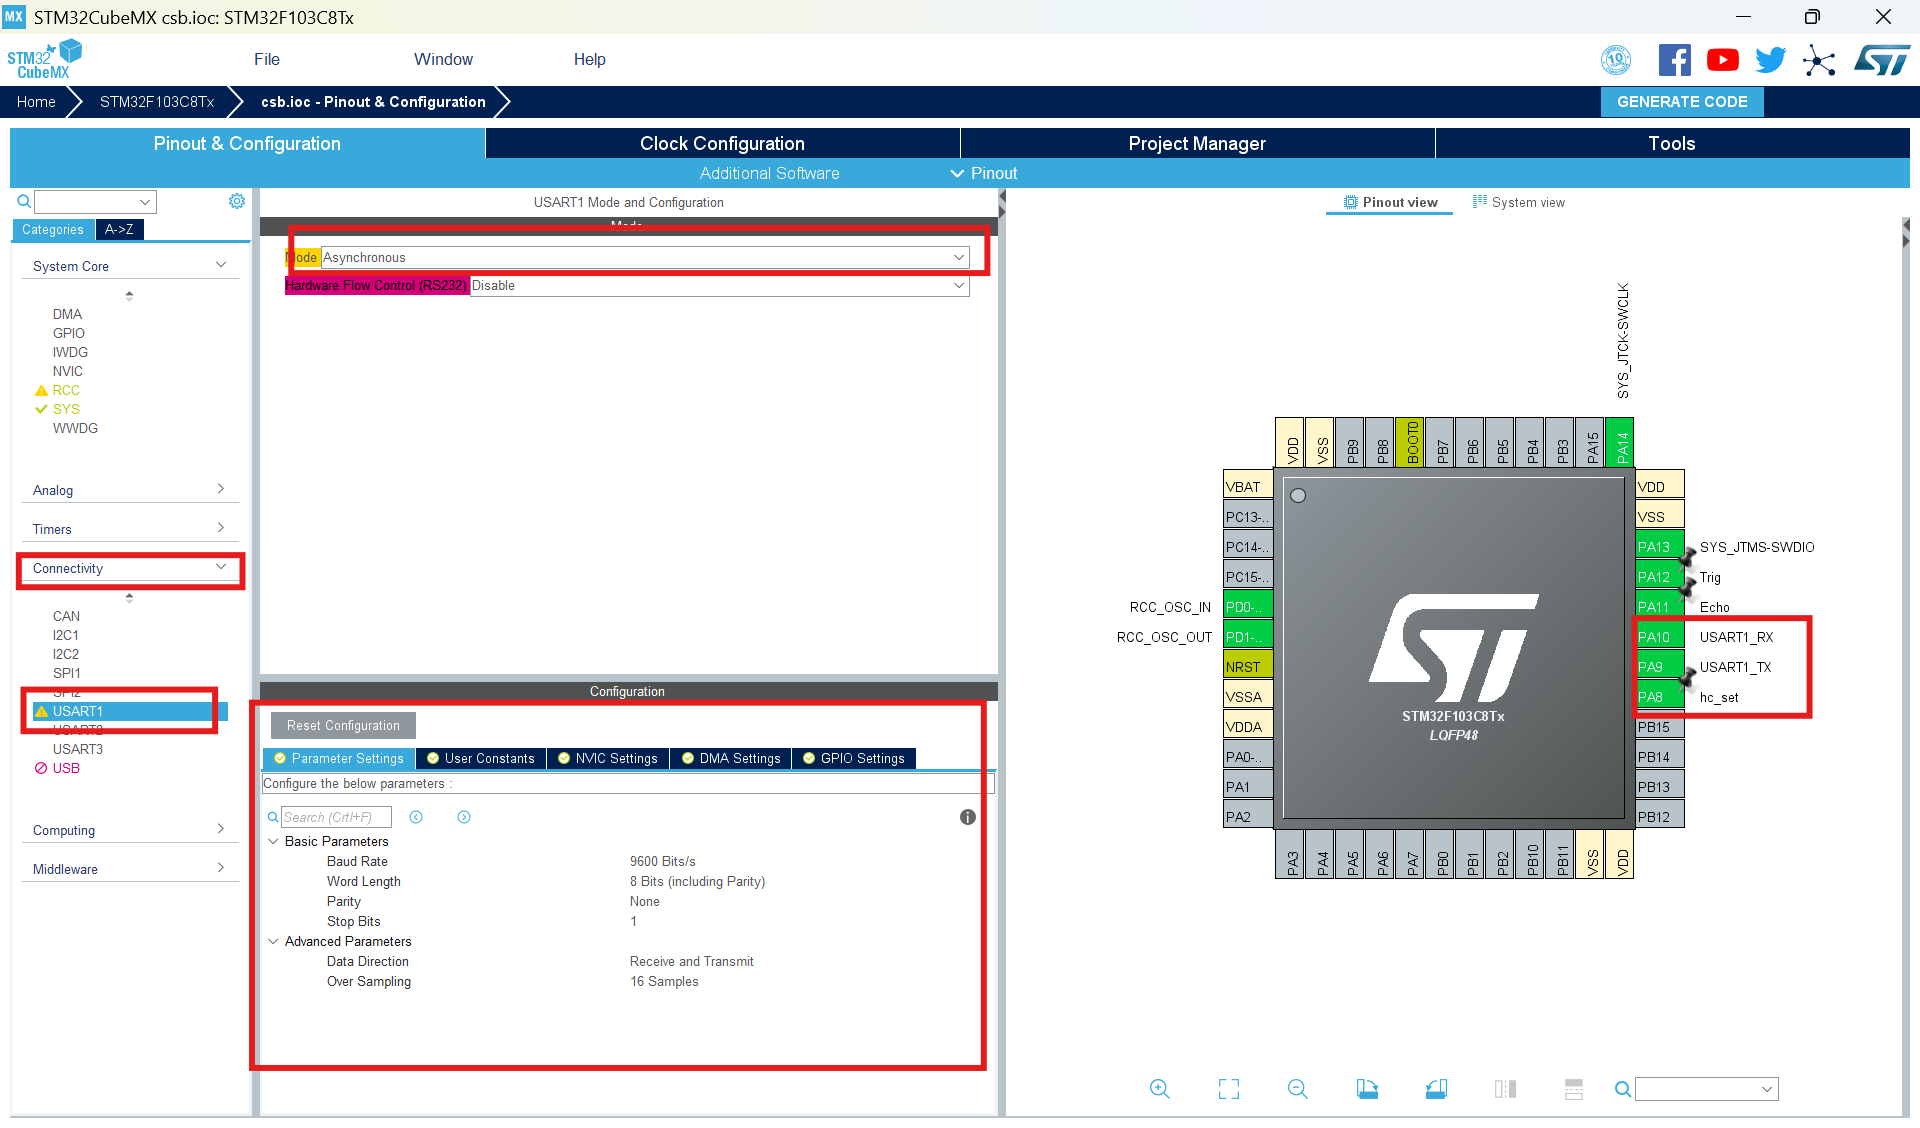1920x1128 pixels.
Task: Collapse the Basic Parameters group
Action: click(273, 841)
